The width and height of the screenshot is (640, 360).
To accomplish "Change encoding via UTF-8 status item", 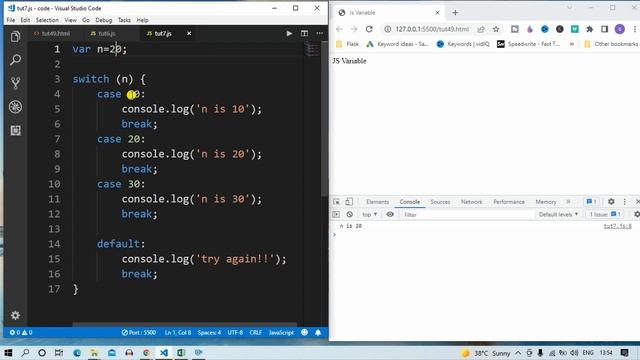I will (235, 333).
